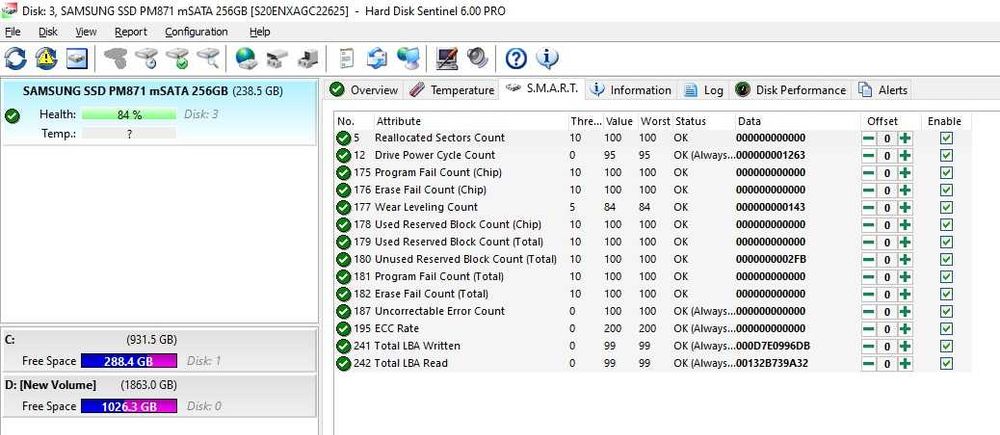Open the Disk menu
The image size is (1000, 435).
(48, 32)
